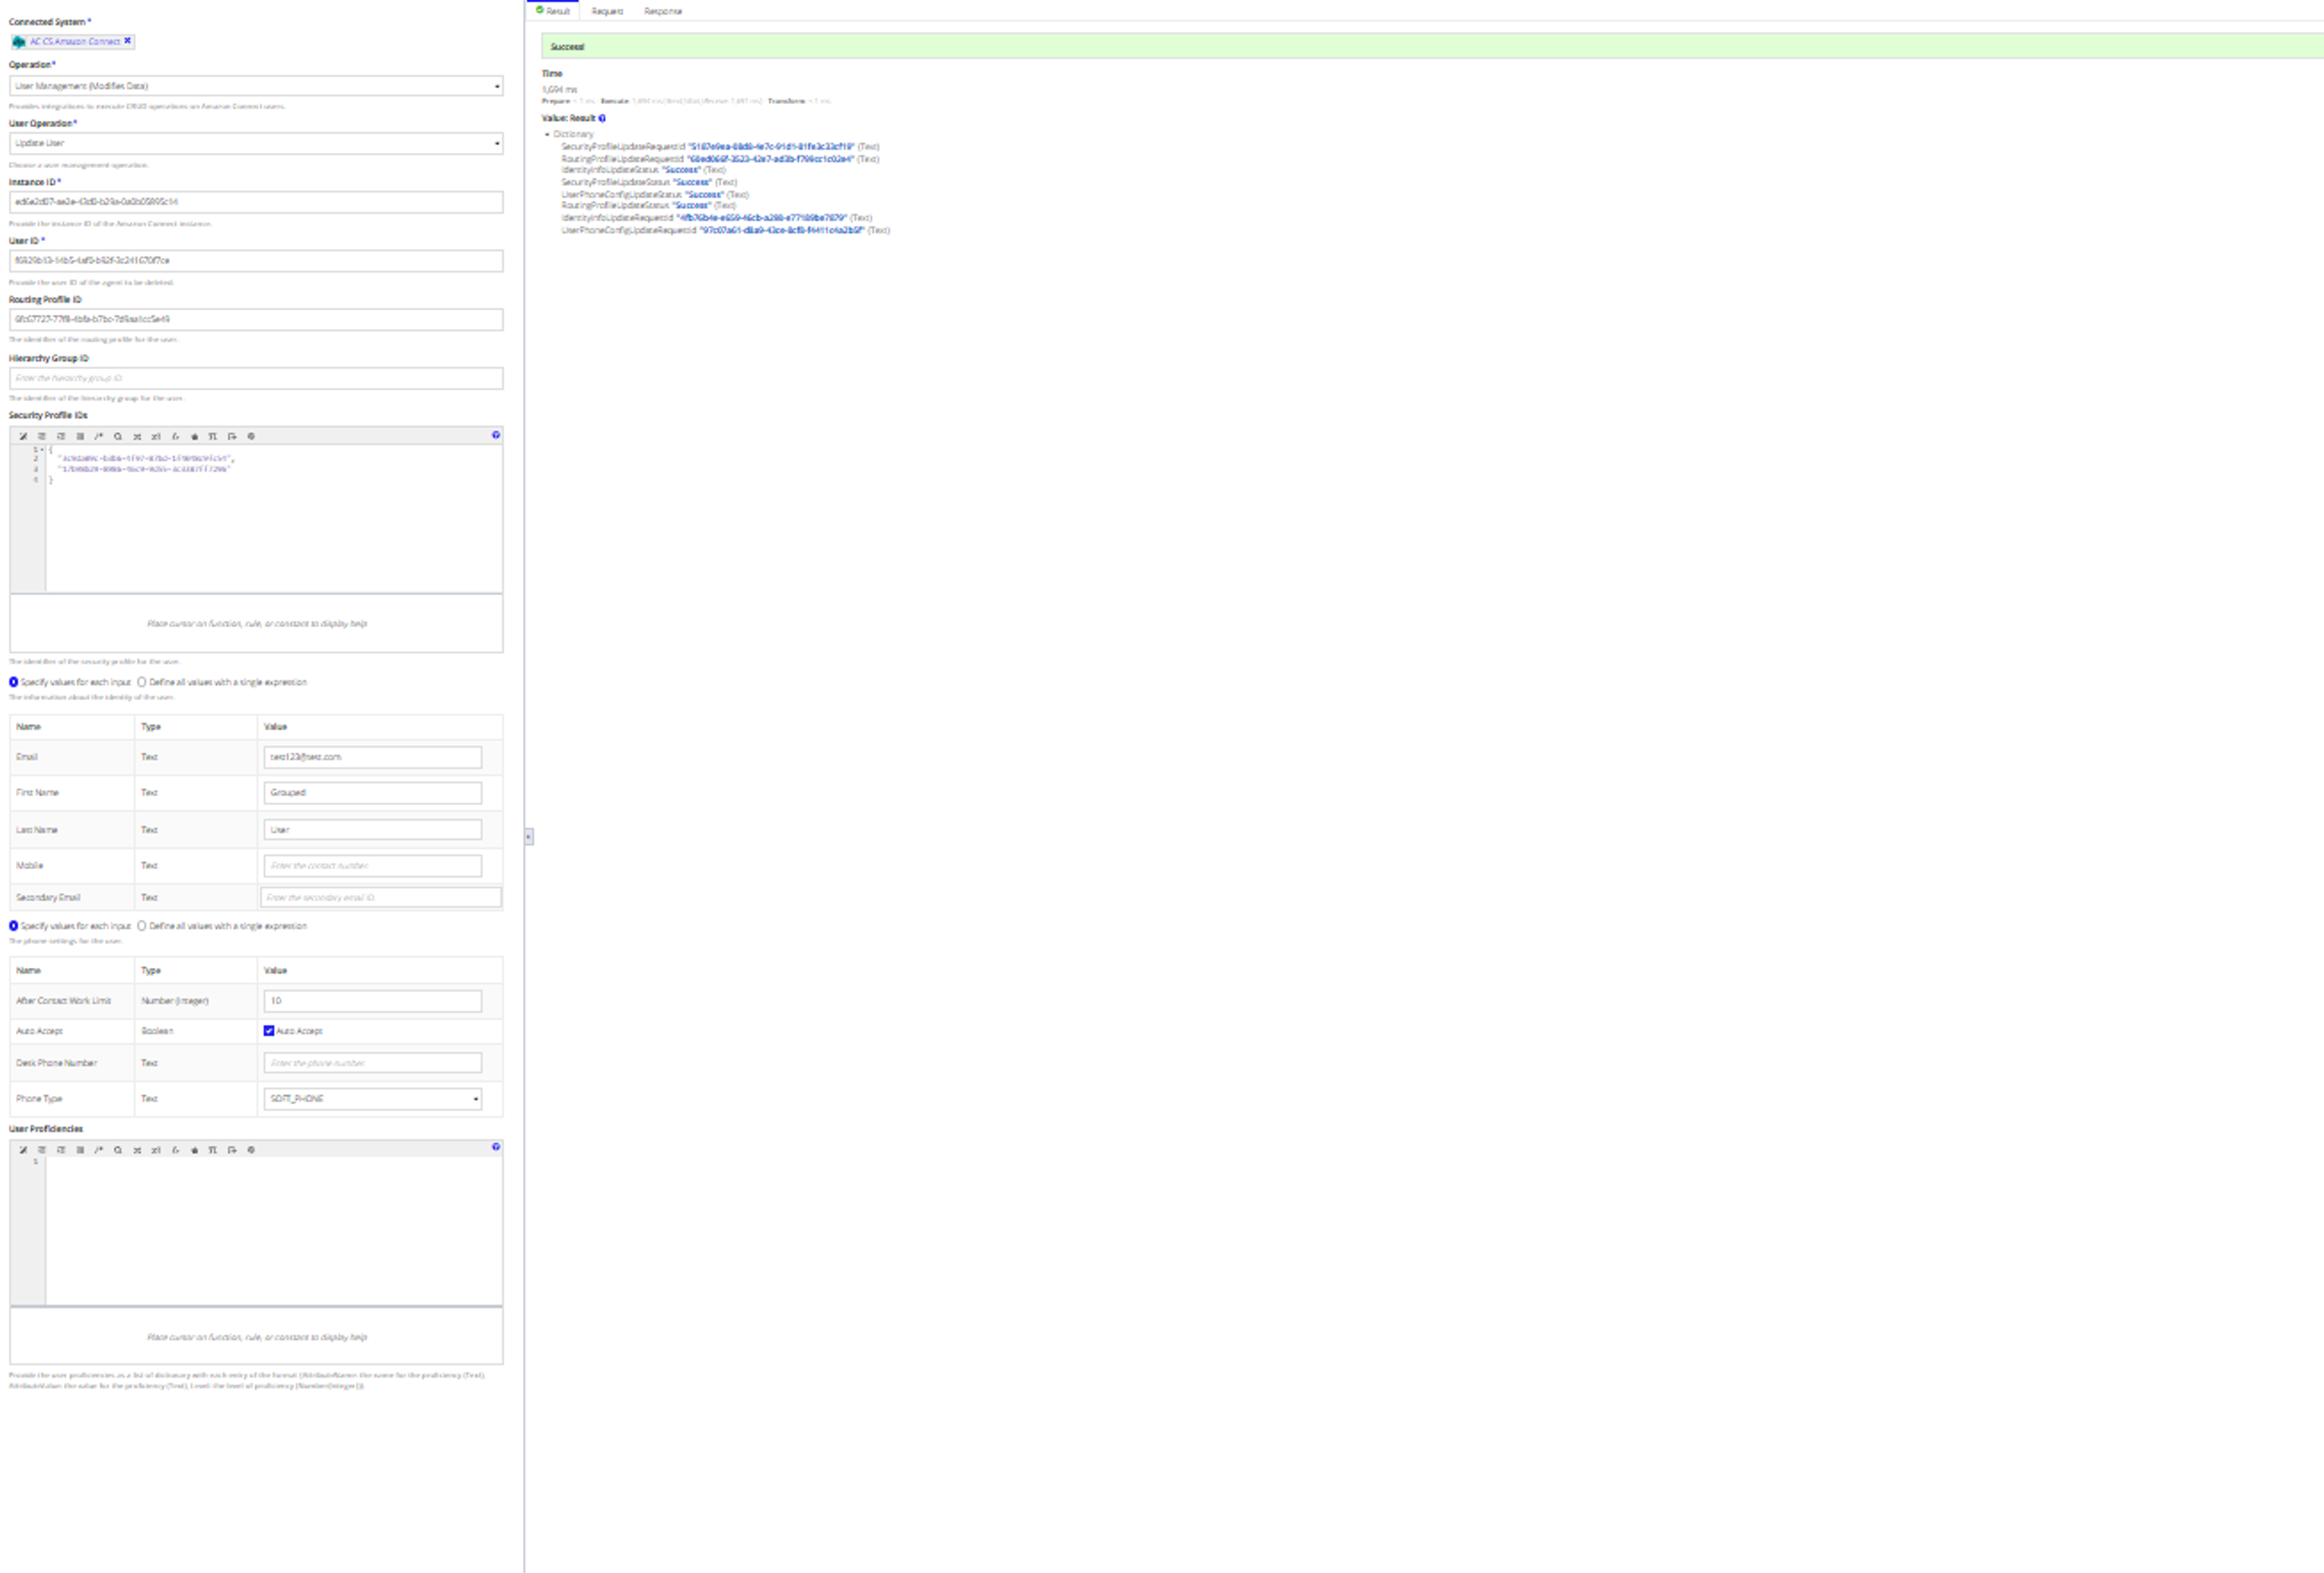Screen dimensions: 2324x1573
Task: Open the Operation dropdown
Action: coord(256,86)
